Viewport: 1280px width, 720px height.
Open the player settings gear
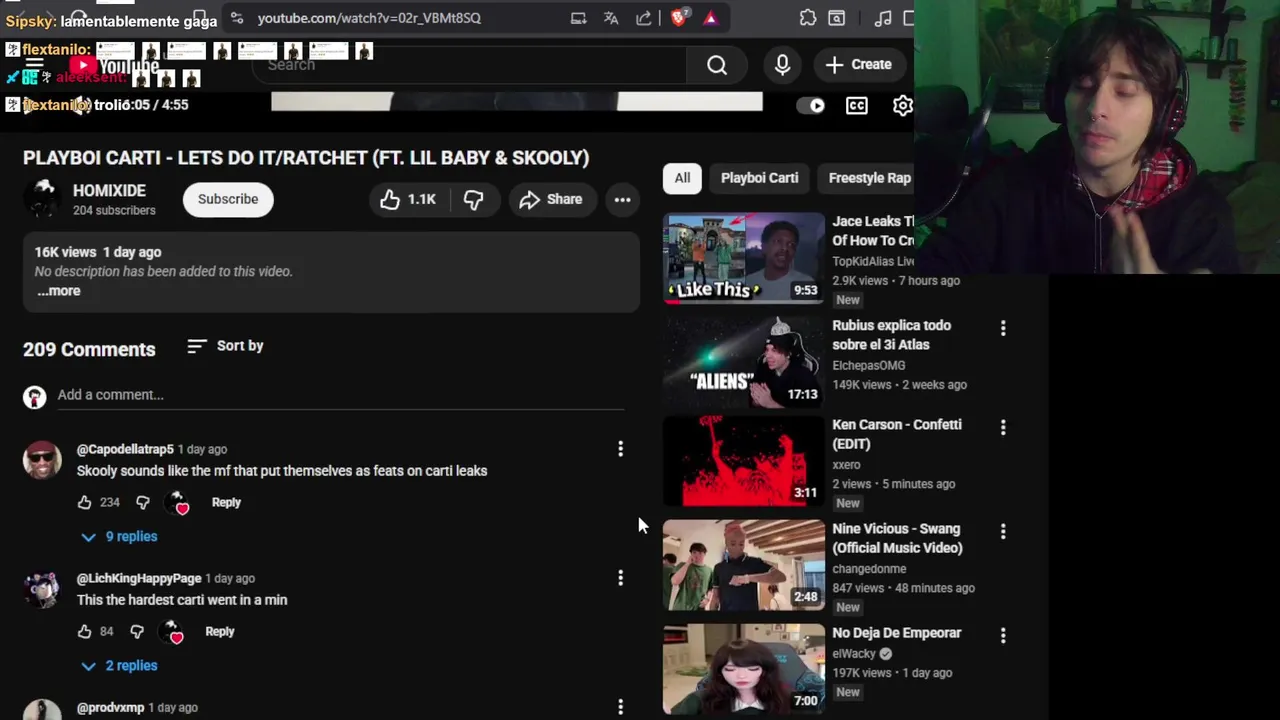[902, 105]
